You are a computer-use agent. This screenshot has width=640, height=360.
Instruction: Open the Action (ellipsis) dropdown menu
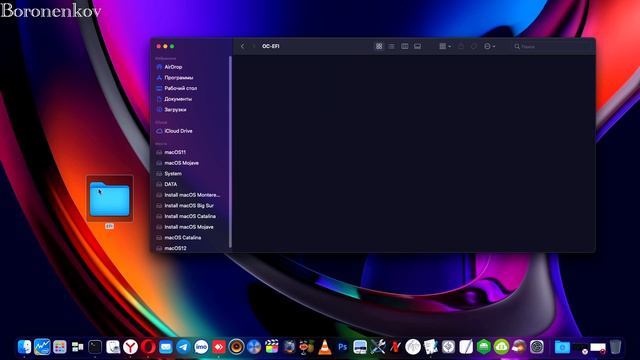point(489,46)
